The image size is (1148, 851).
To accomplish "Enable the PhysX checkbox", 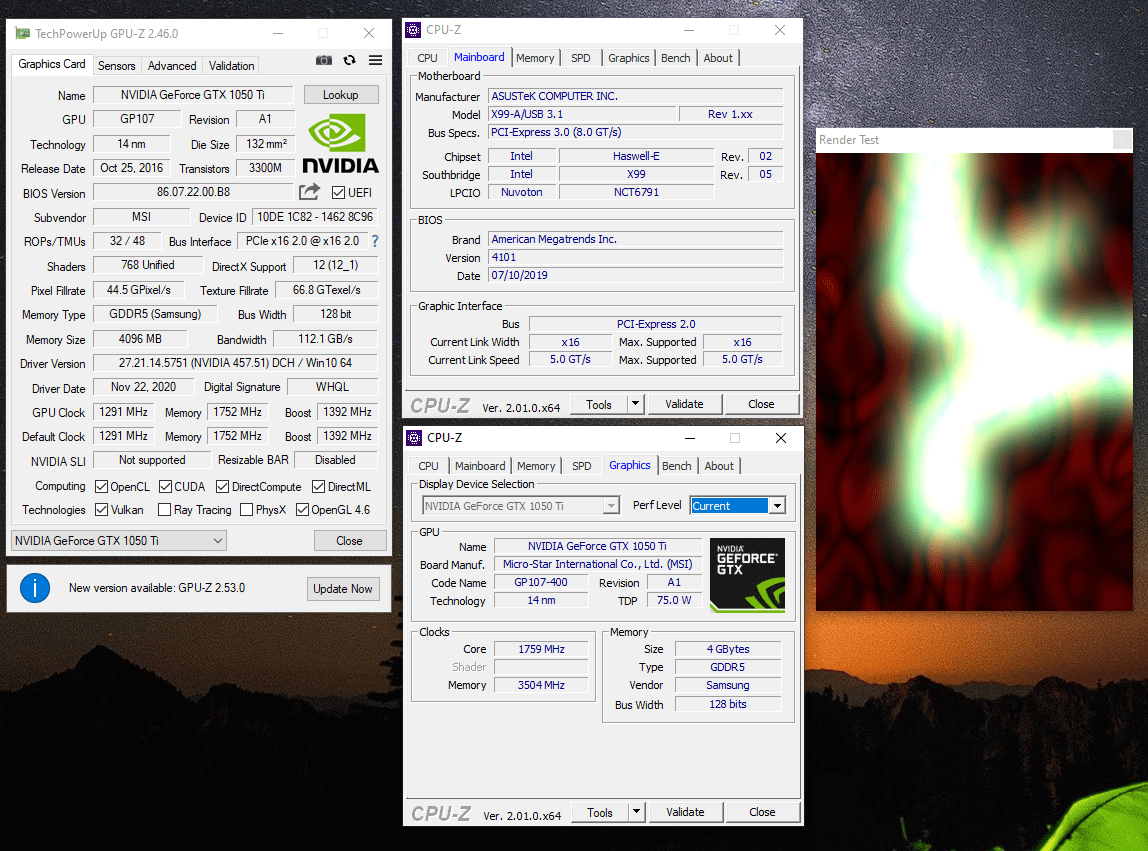I will coord(247,510).
